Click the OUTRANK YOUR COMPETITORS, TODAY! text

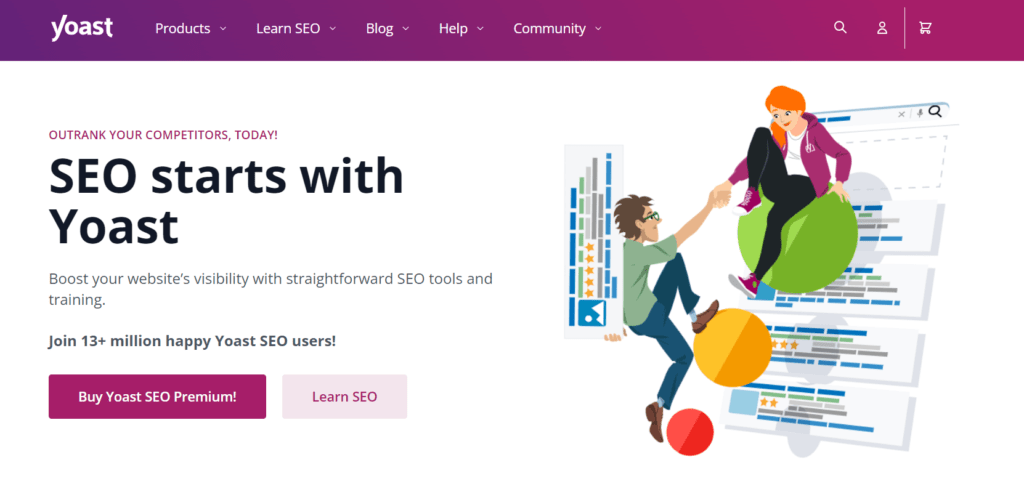163,135
